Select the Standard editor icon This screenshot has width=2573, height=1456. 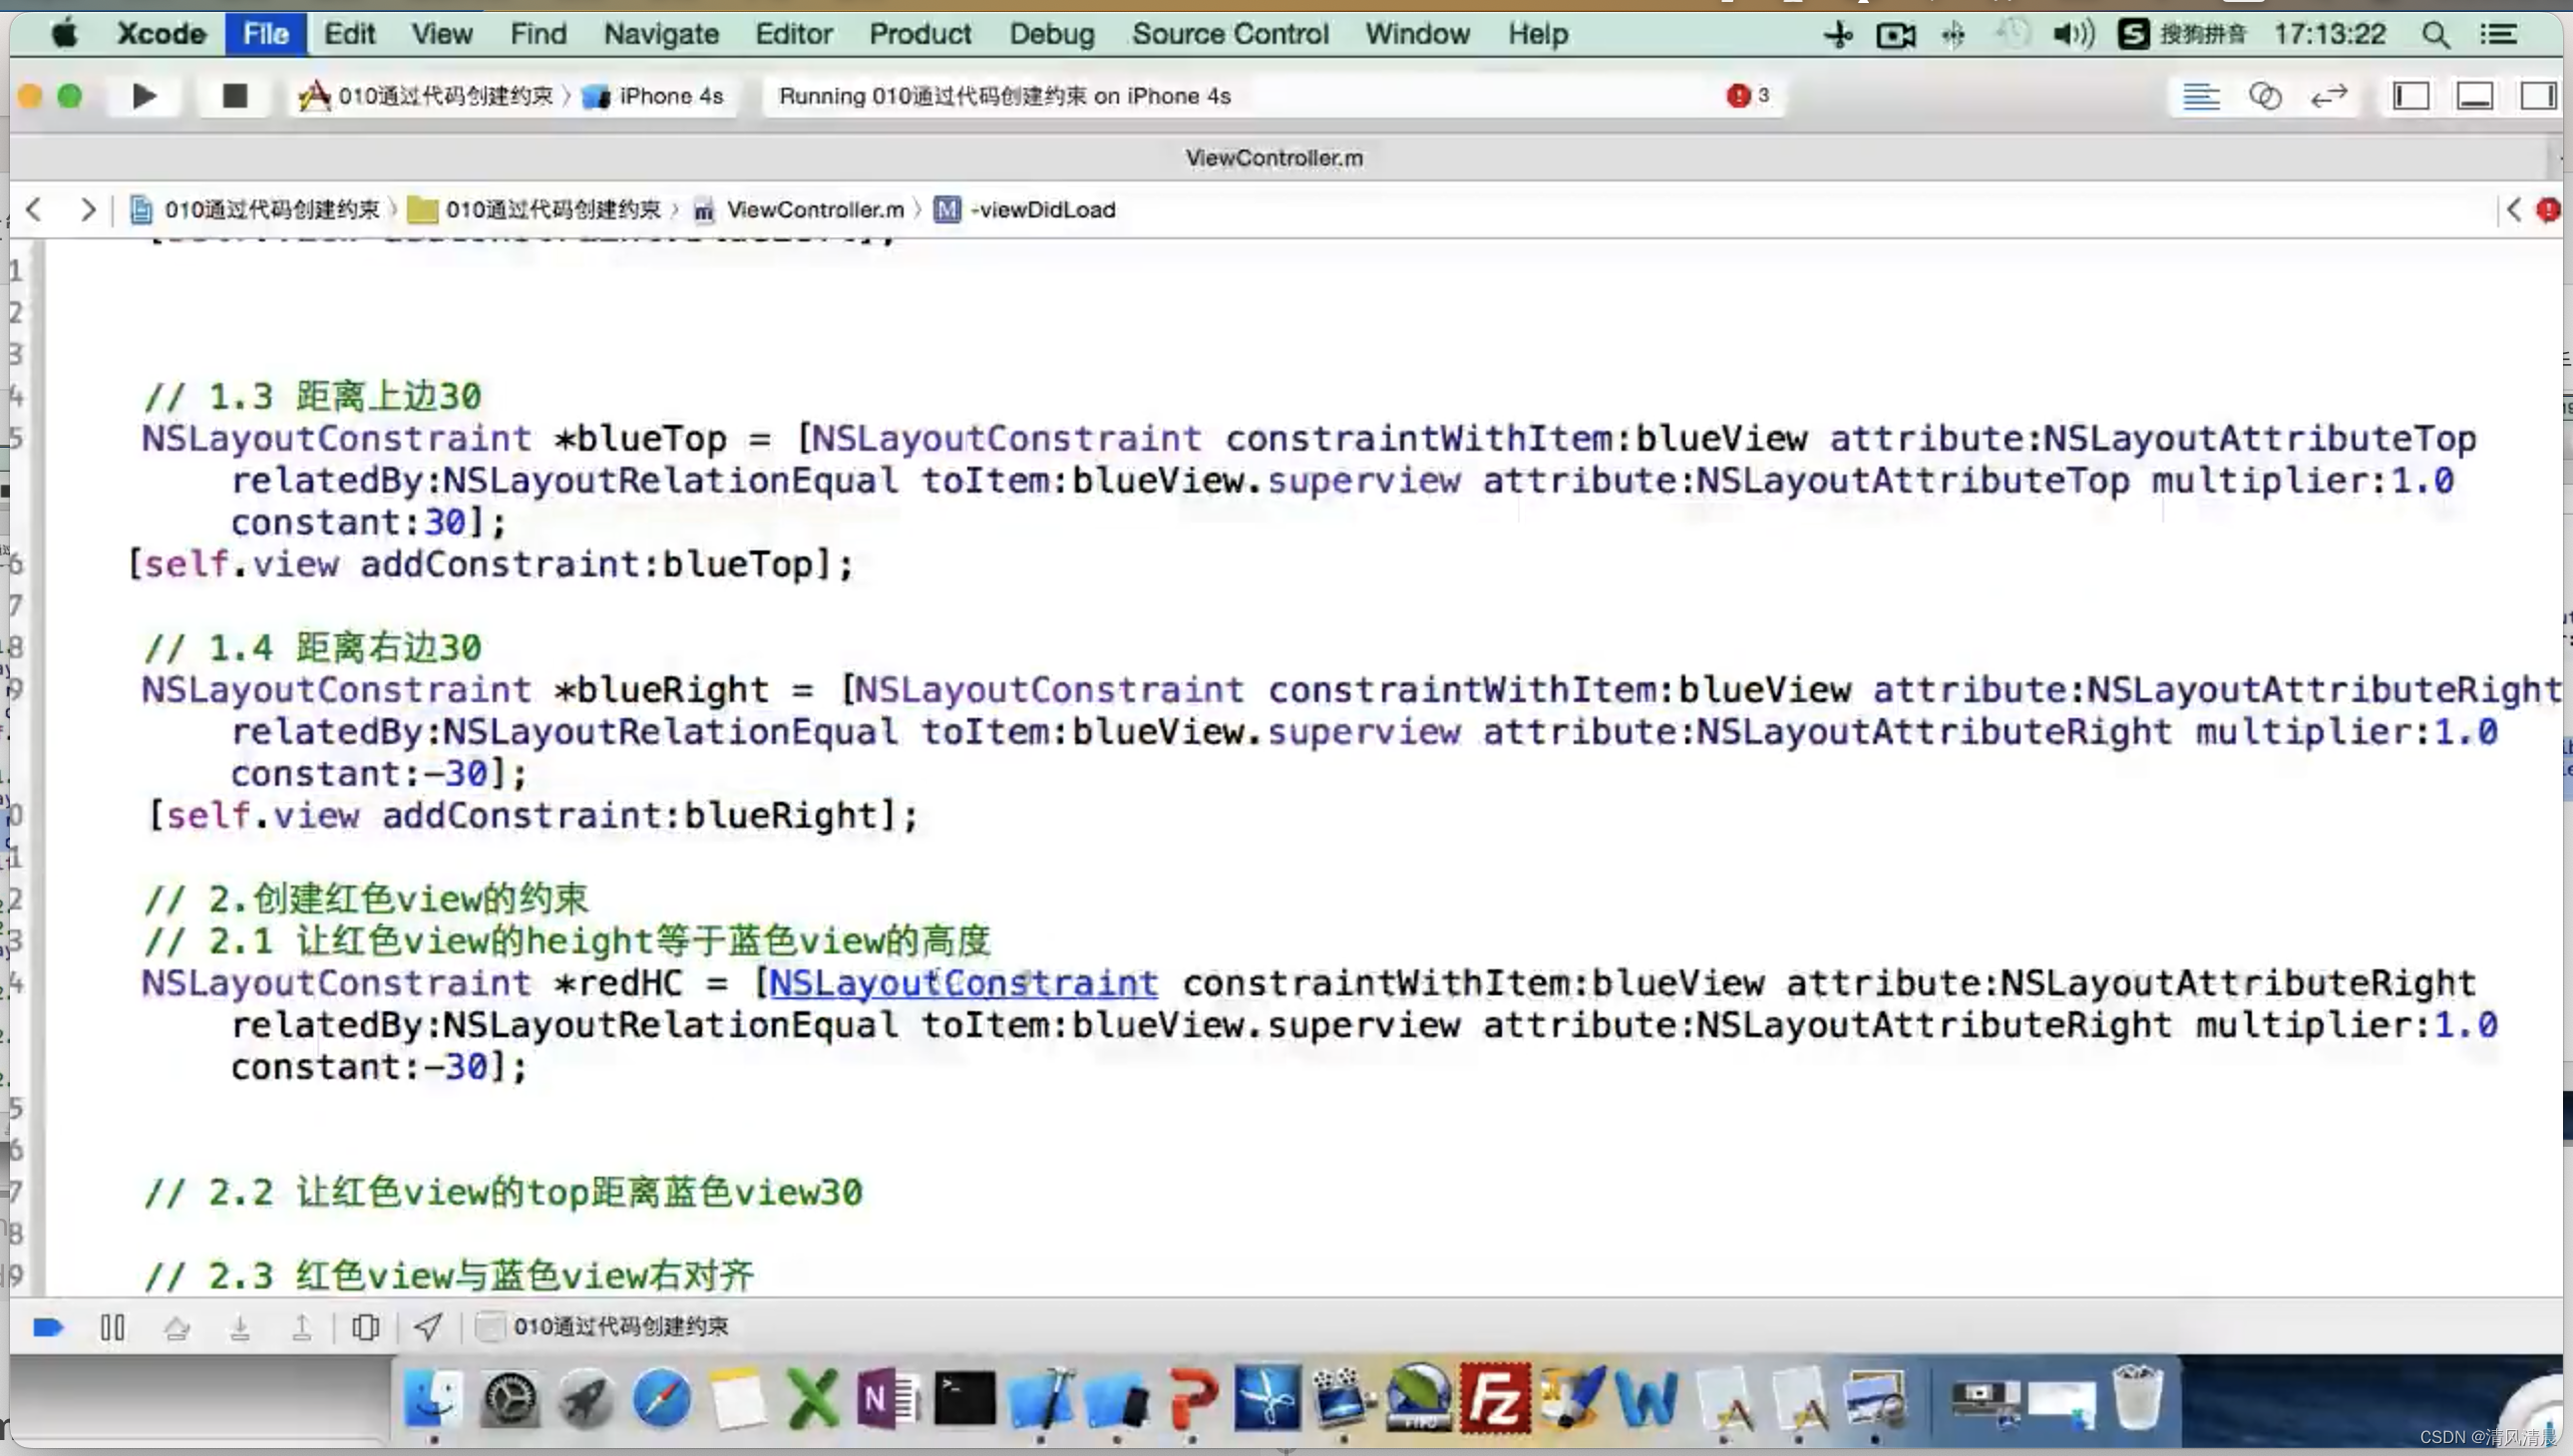coord(2200,96)
